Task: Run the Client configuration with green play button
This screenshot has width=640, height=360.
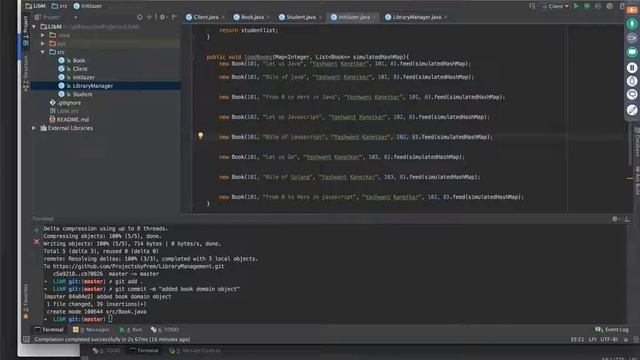Action: [576, 6]
